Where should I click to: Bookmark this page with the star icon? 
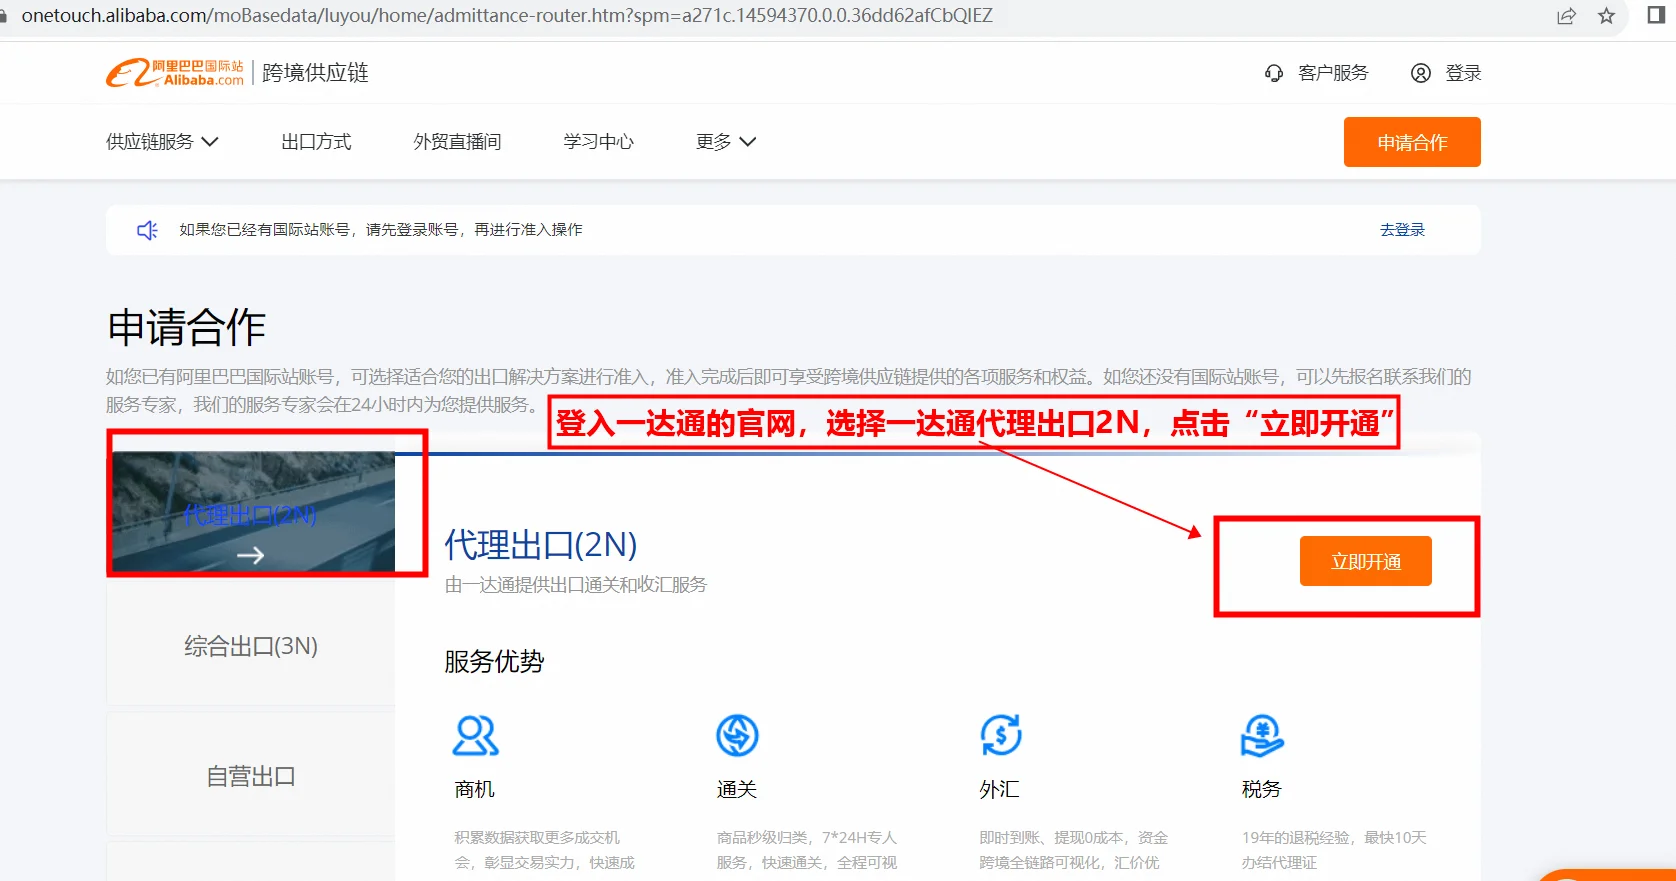(1607, 16)
